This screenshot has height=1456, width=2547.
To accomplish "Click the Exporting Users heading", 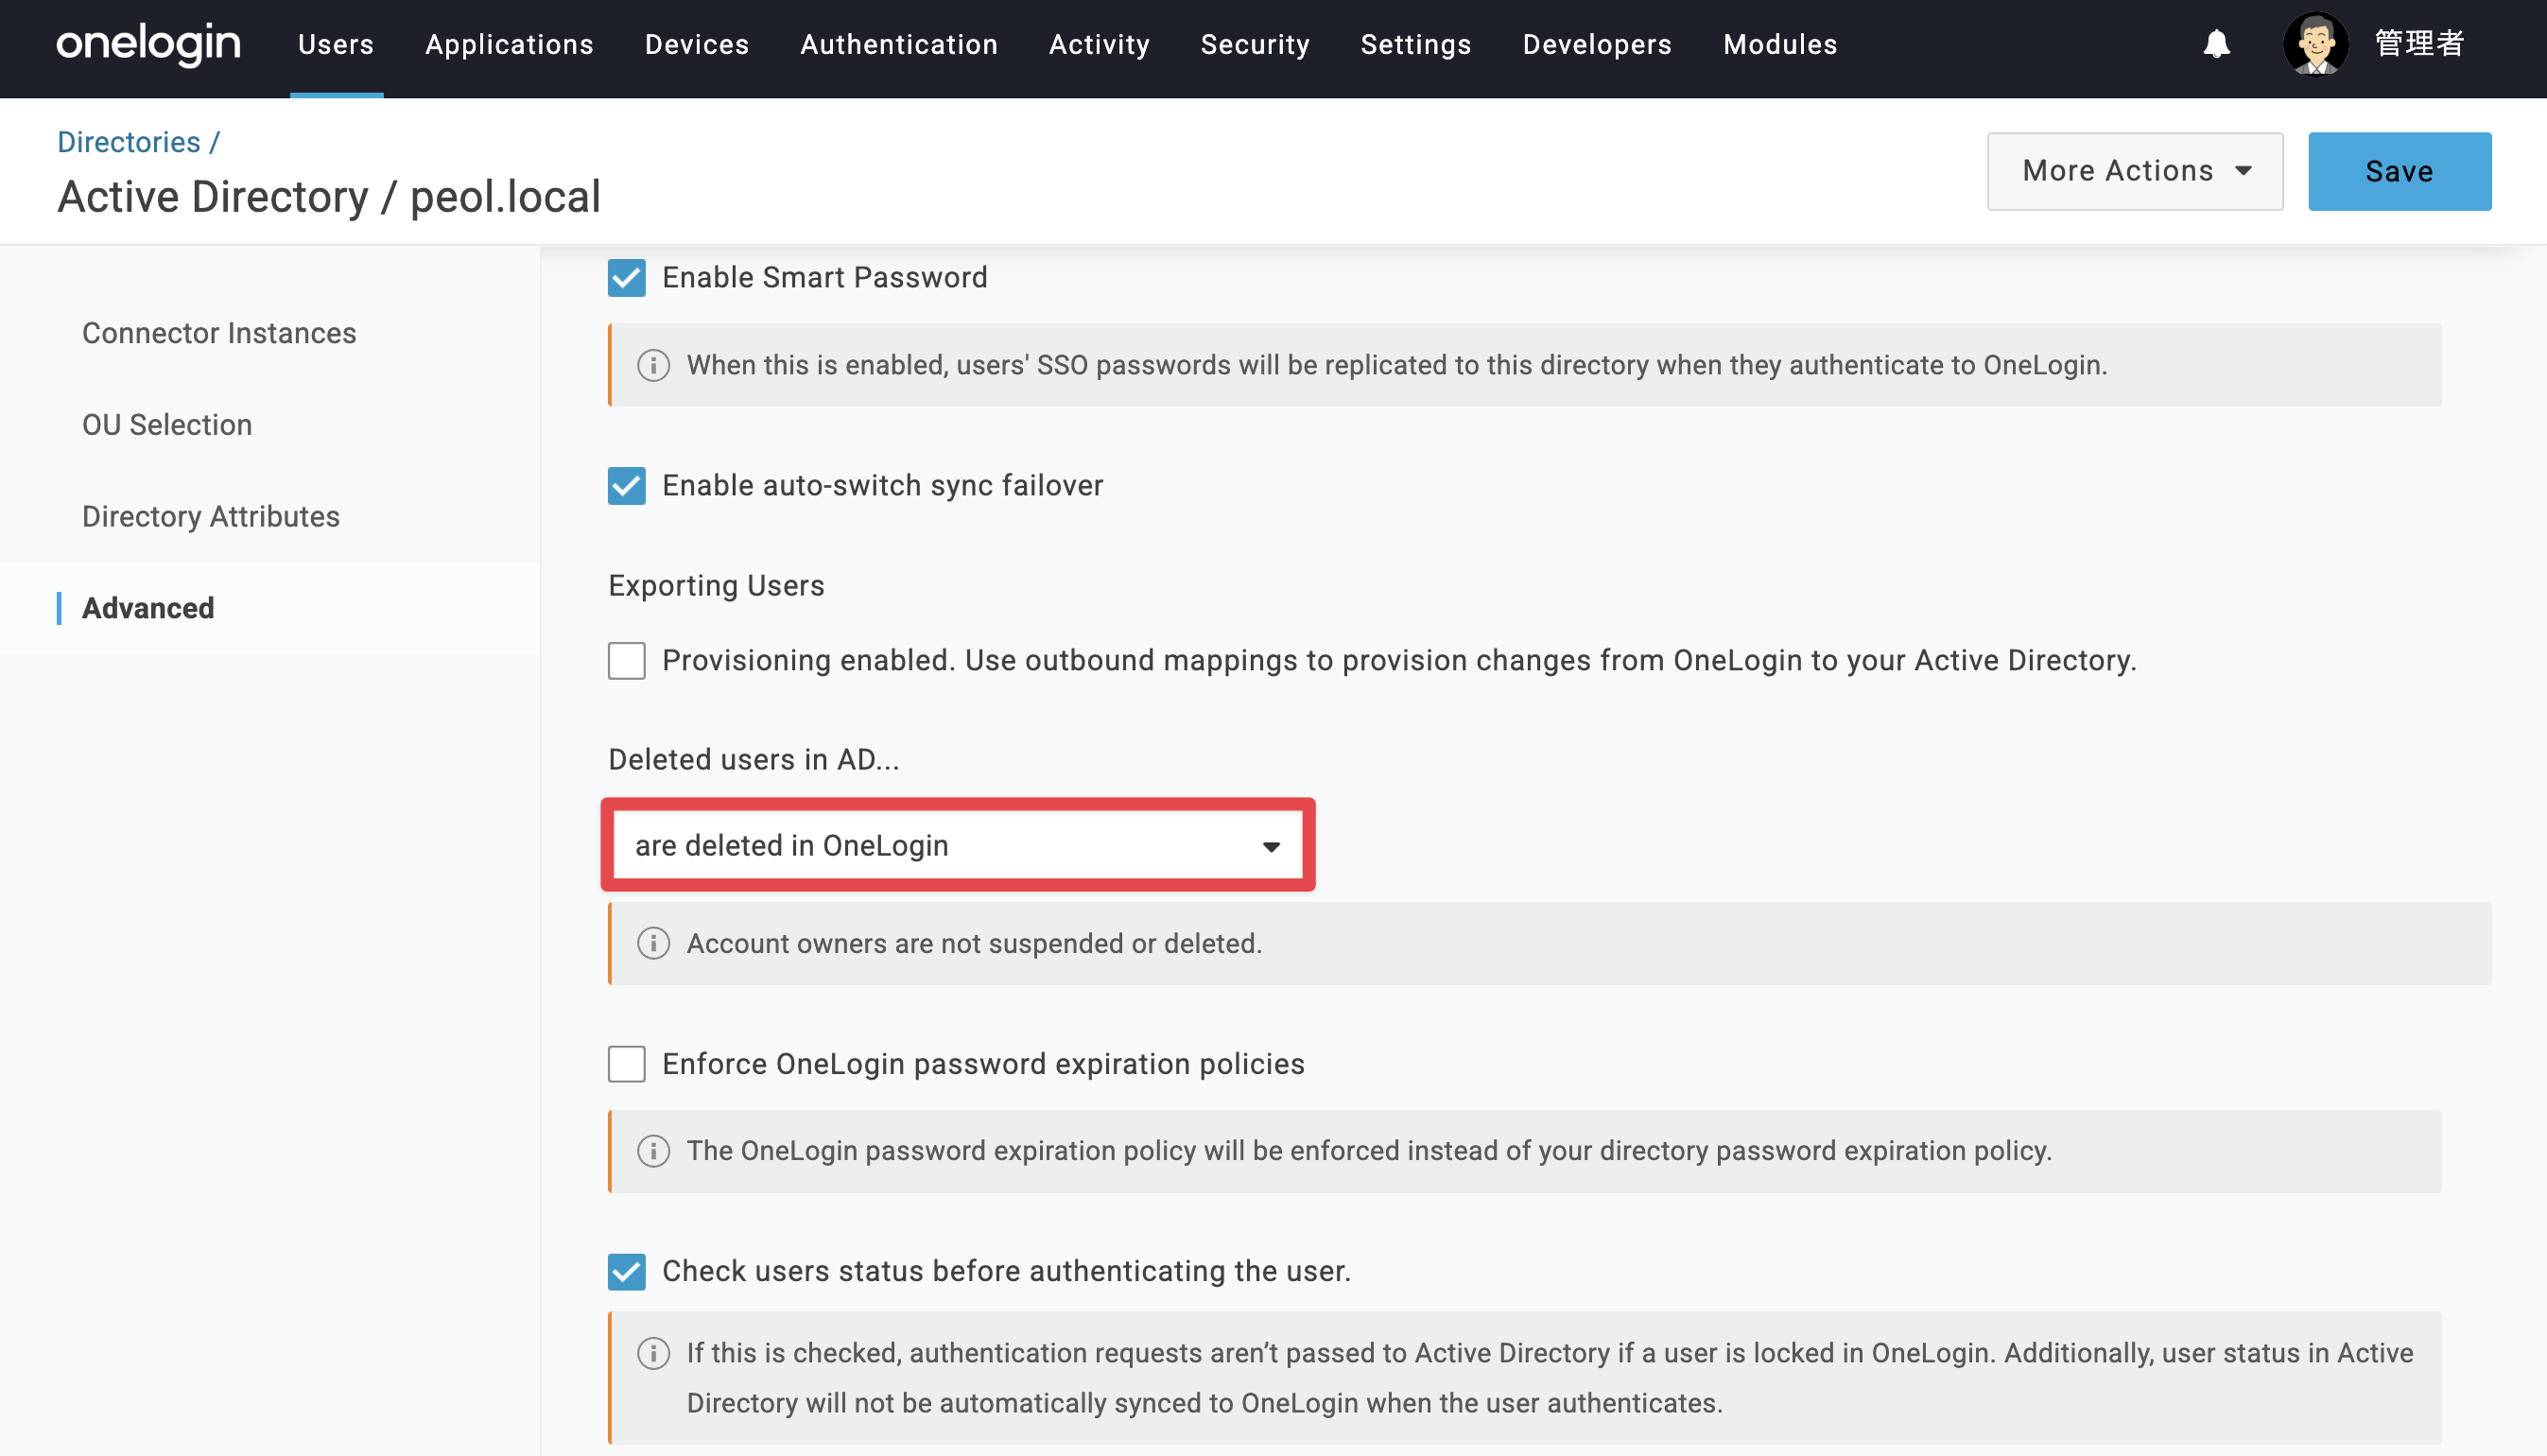I will (x=716, y=586).
